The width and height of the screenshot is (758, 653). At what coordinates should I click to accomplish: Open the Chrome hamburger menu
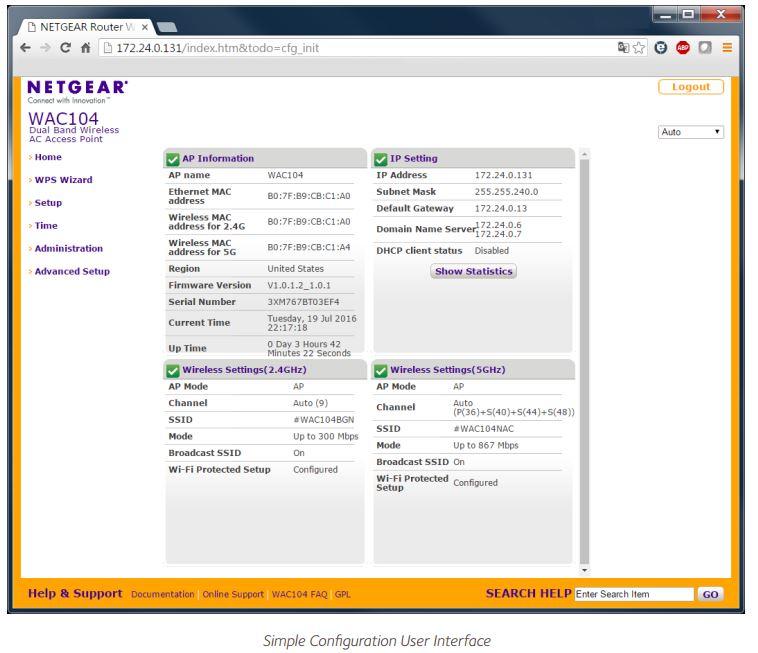(727, 47)
